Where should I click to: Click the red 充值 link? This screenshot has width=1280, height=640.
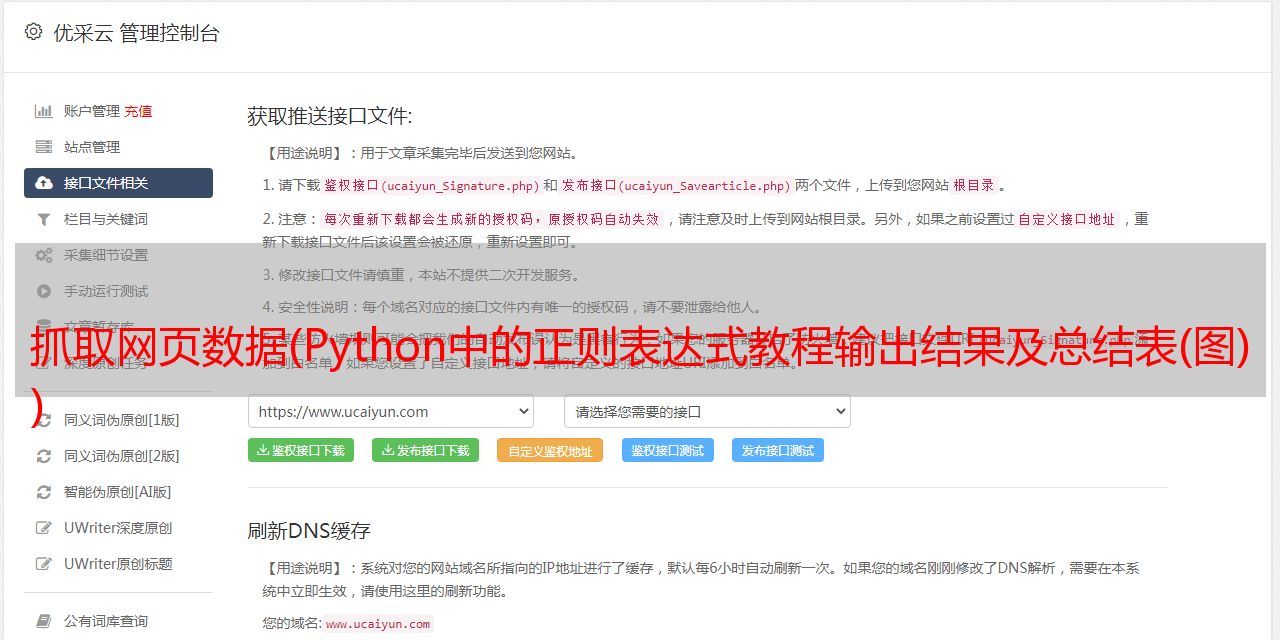pyautogui.click(x=138, y=111)
